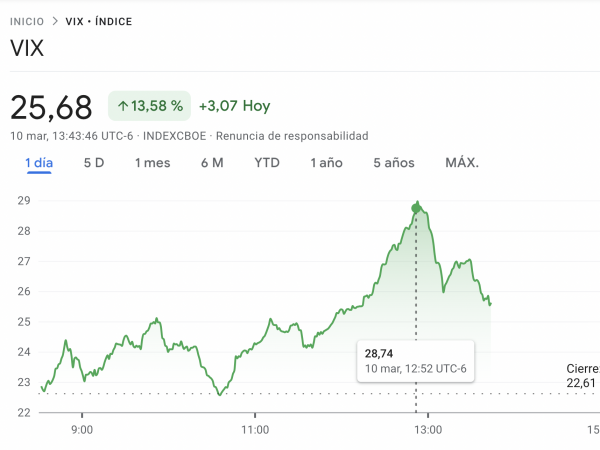
Task: Click the 13:00 time axis label
Action: [428, 430]
